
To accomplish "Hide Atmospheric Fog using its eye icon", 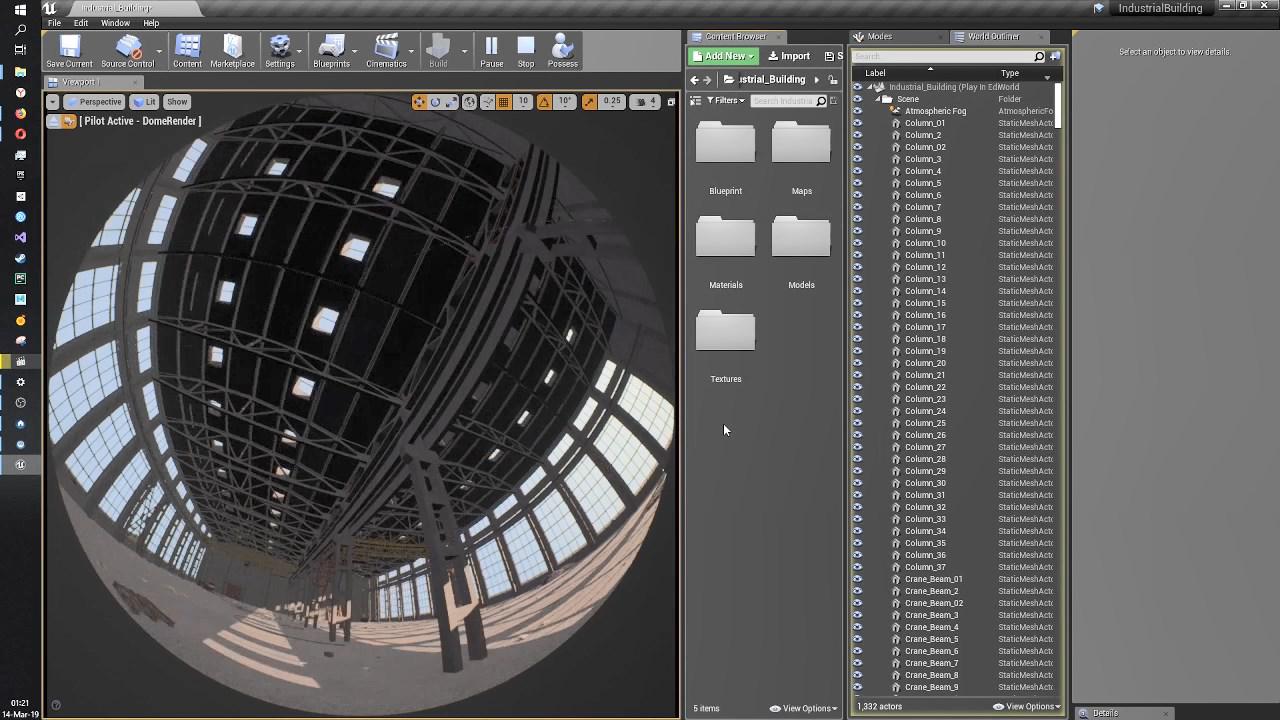I will [x=857, y=111].
